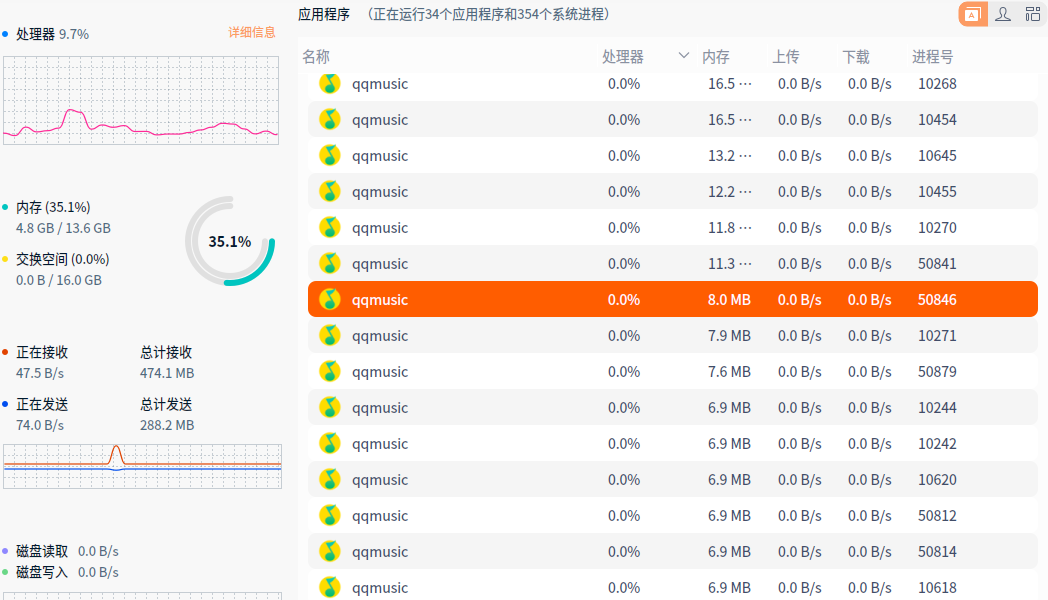Click the processor usage graph

[x=141, y=100]
